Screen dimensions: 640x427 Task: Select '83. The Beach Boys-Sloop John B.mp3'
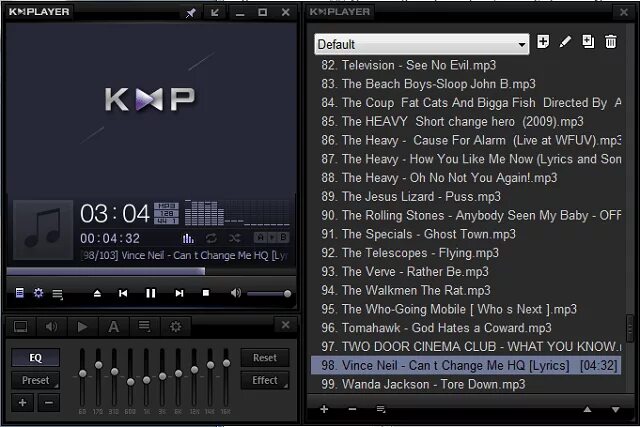point(466,84)
